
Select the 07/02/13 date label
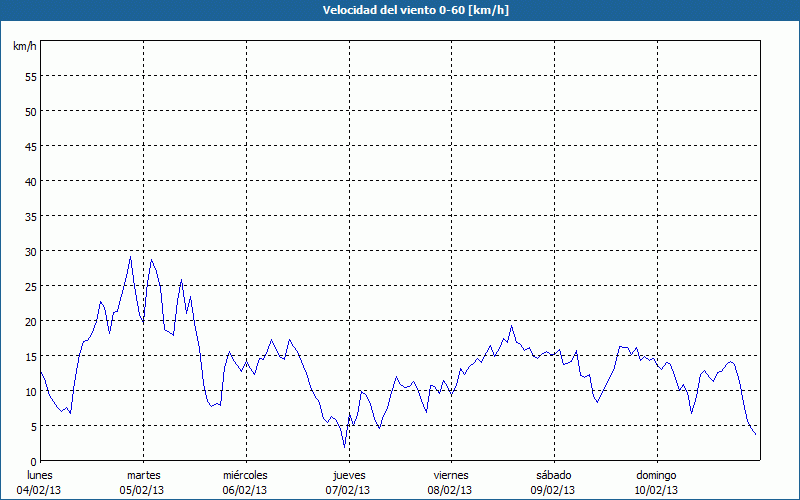coord(348,490)
